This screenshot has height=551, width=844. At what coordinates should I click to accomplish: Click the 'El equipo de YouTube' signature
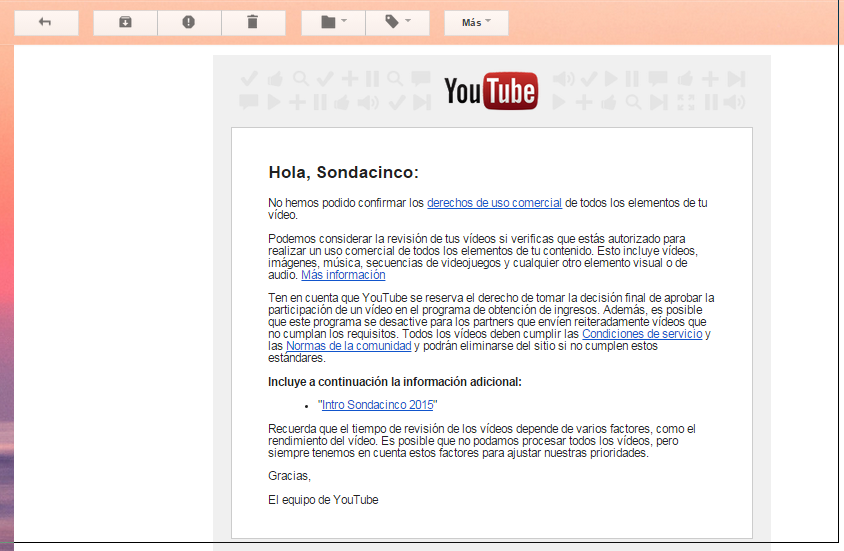pyautogui.click(x=323, y=500)
